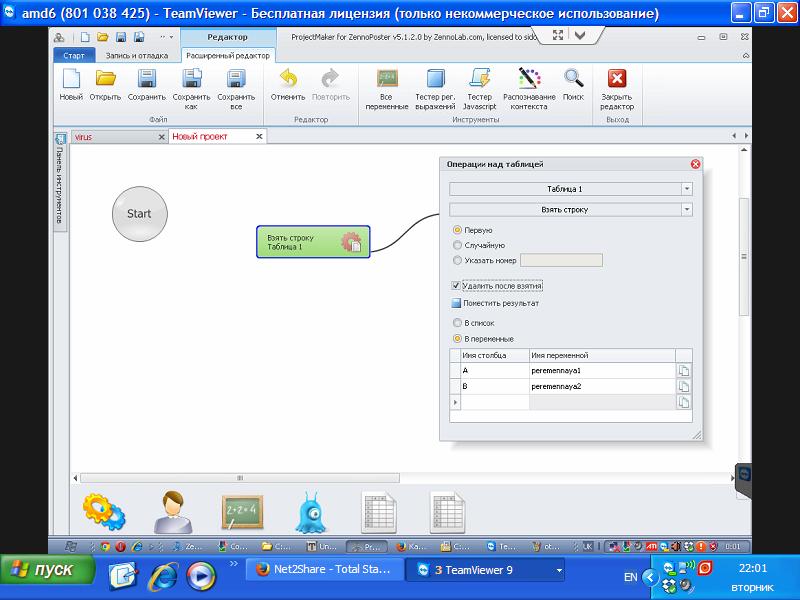Click the vertical canvas scrollbar thumb
The width and height of the screenshot is (800, 600).
click(x=744, y=257)
